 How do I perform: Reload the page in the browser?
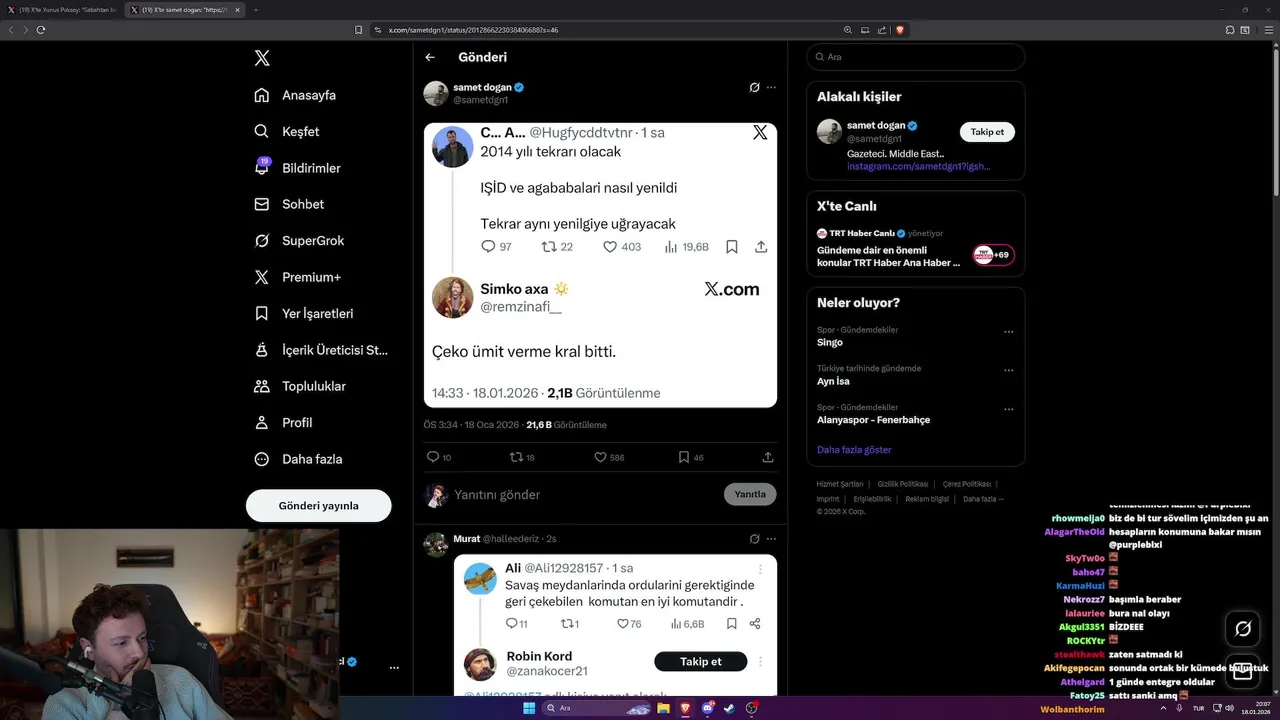click(41, 30)
